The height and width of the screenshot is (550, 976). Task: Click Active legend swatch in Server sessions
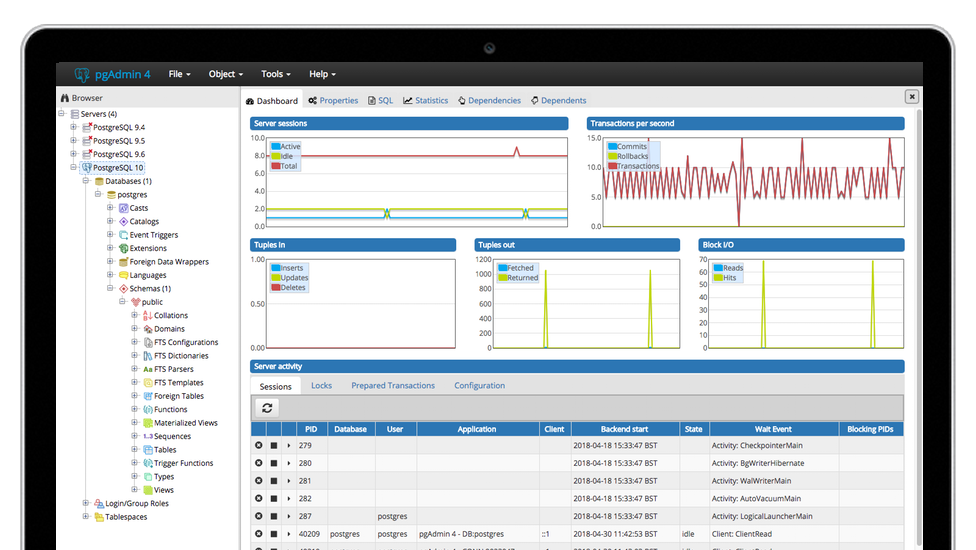276,146
